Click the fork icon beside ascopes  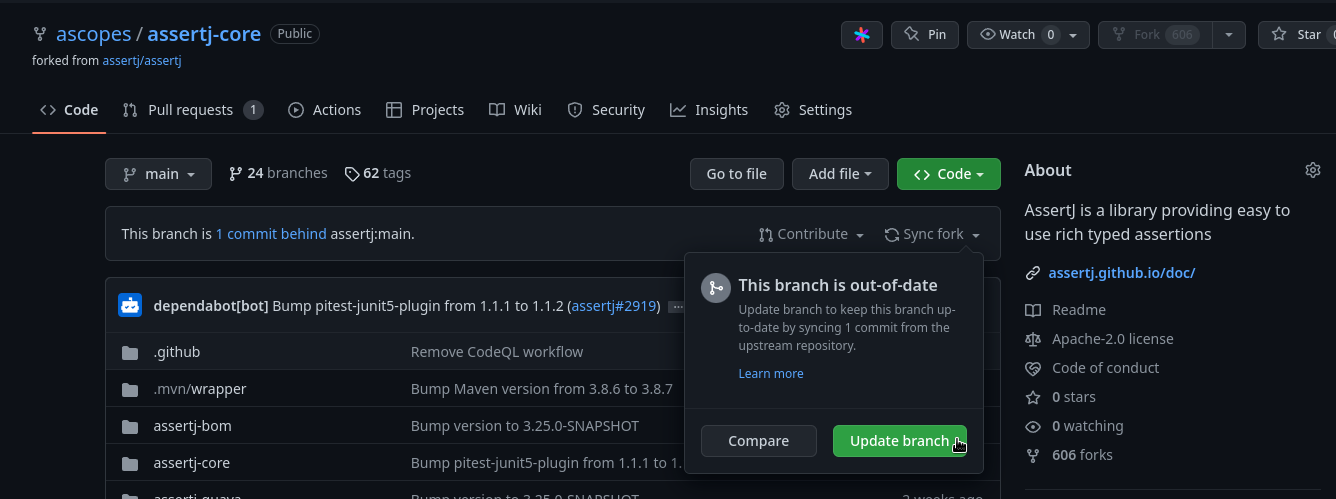[39, 34]
